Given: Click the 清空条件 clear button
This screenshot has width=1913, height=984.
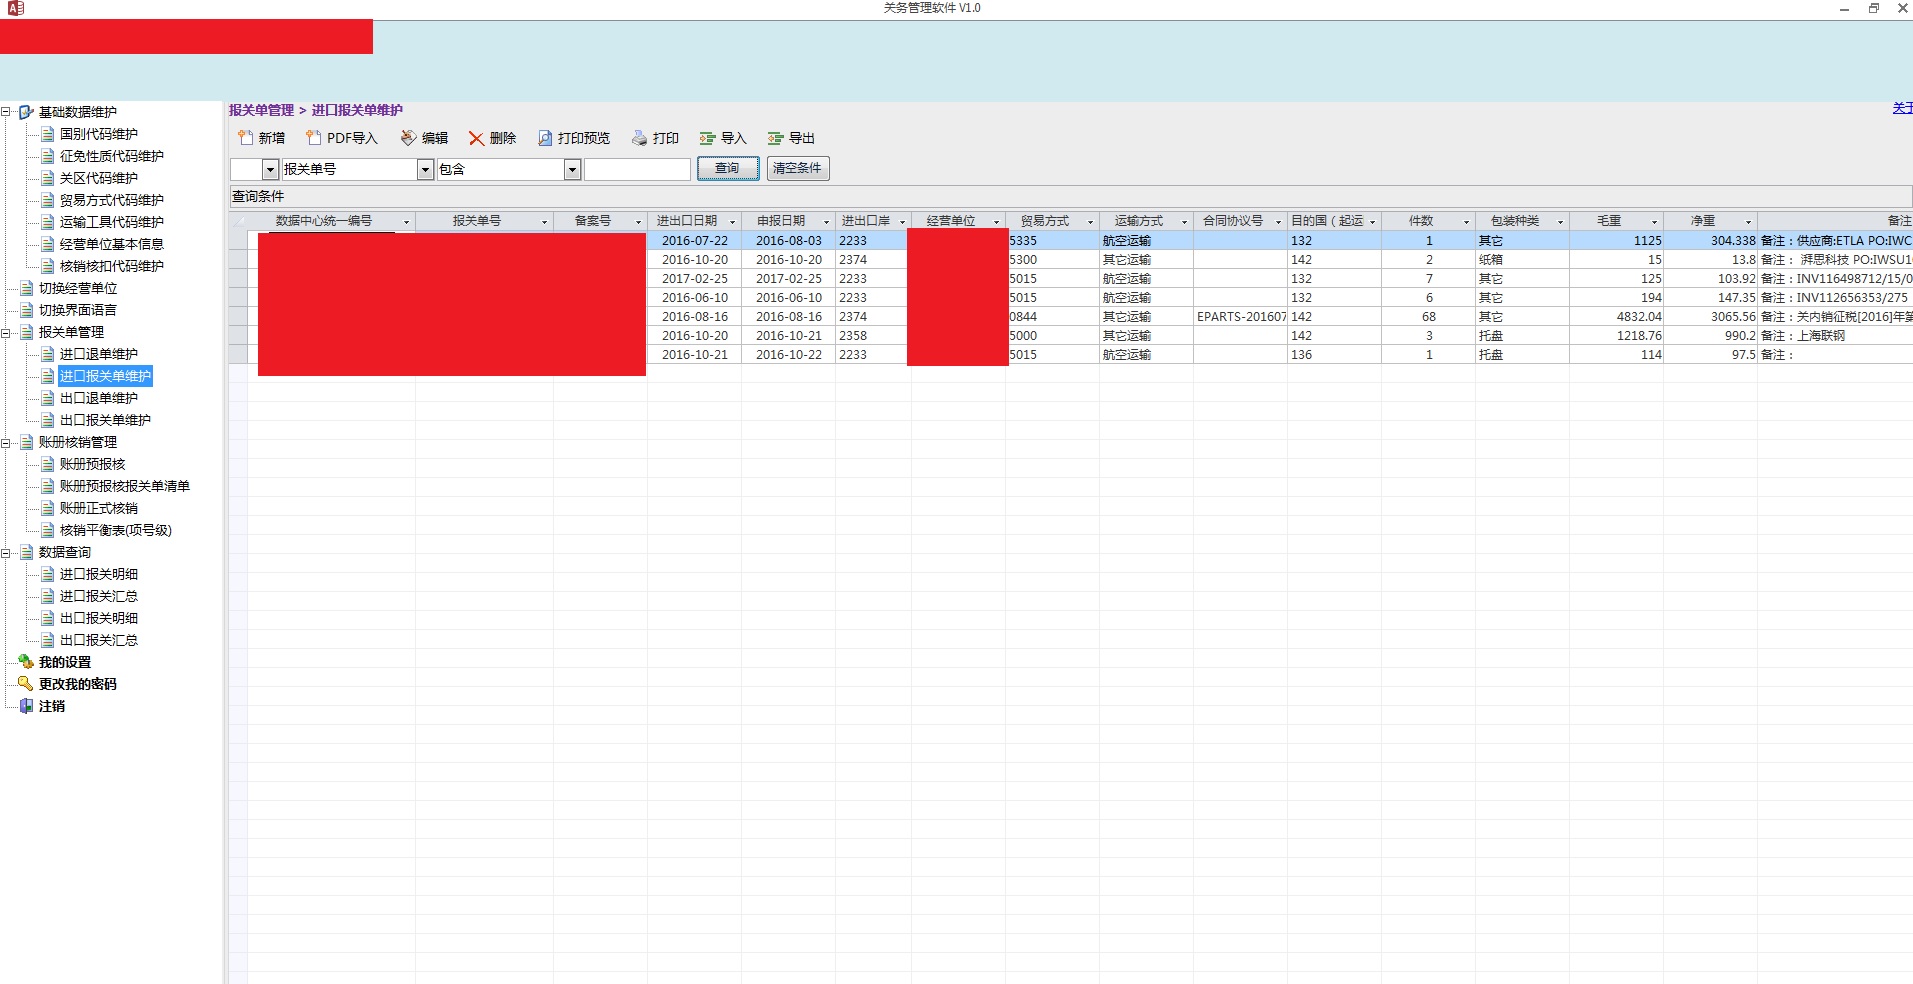Looking at the screenshot, I should [797, 168].
